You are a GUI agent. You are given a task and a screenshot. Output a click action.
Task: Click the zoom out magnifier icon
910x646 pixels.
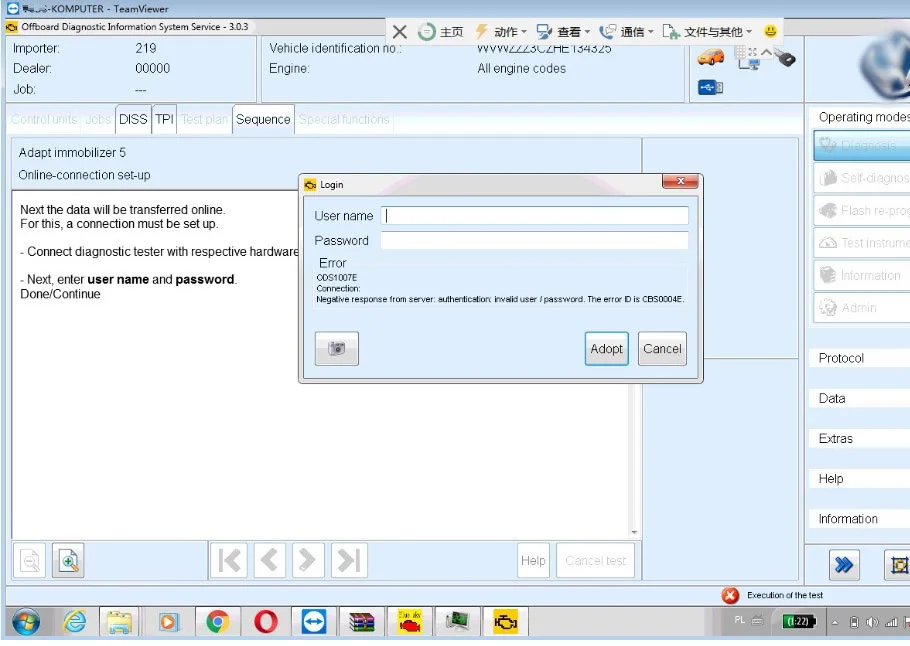(x=30, y=561)
